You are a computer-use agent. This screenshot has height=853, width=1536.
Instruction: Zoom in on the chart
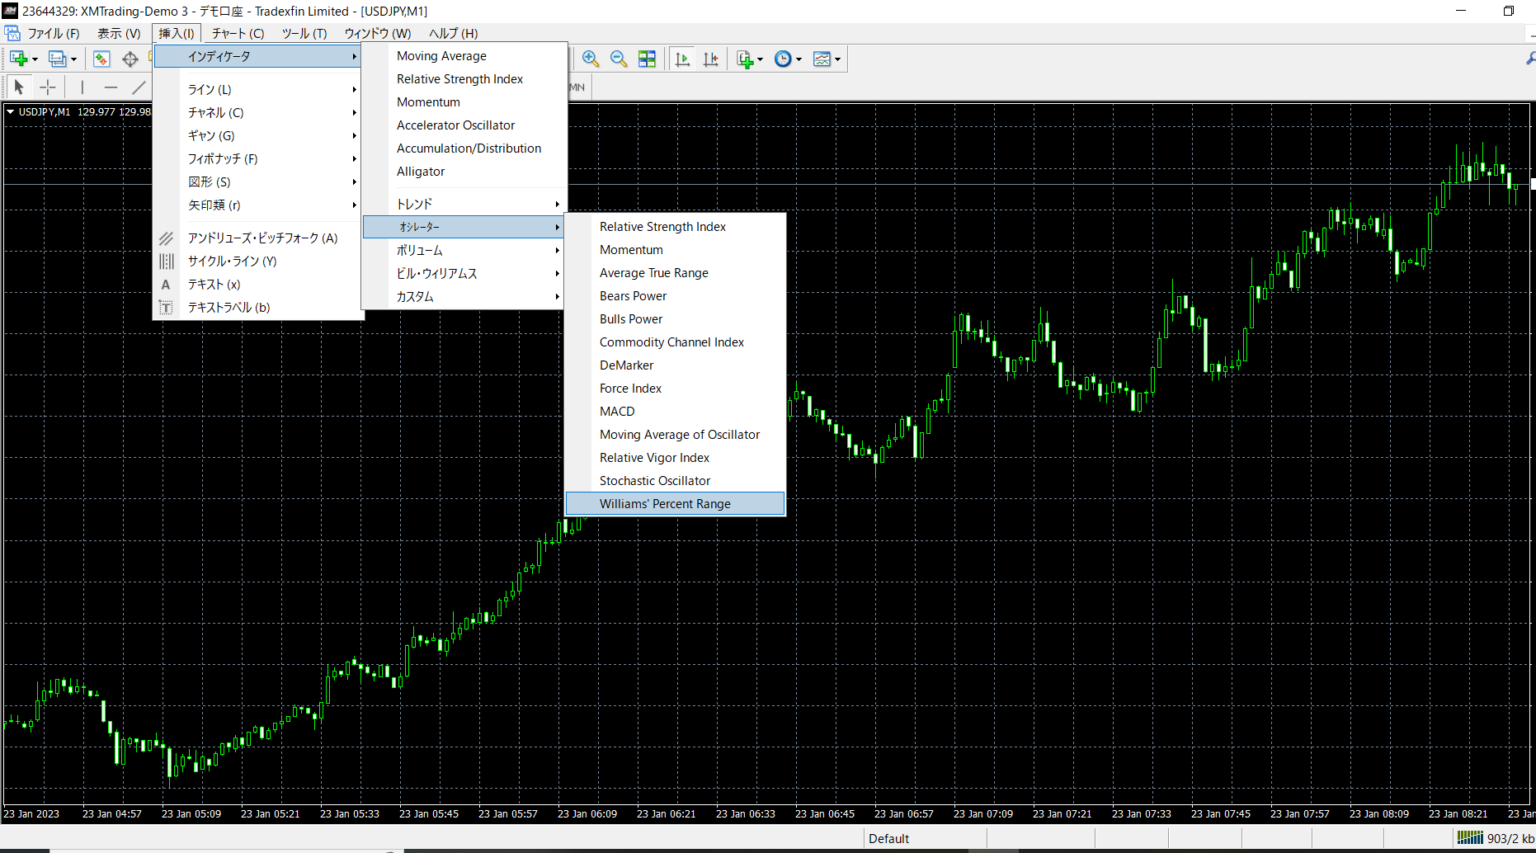[590, 58]
